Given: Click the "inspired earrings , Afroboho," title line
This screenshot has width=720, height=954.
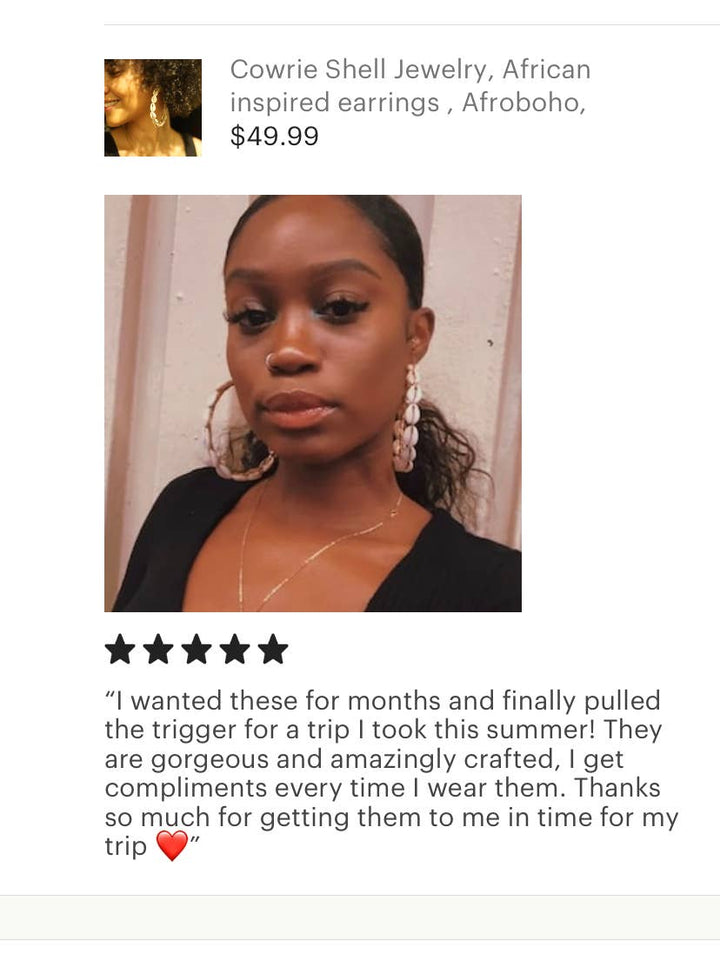Looking at the screenshot, I should tap(407, 102).
